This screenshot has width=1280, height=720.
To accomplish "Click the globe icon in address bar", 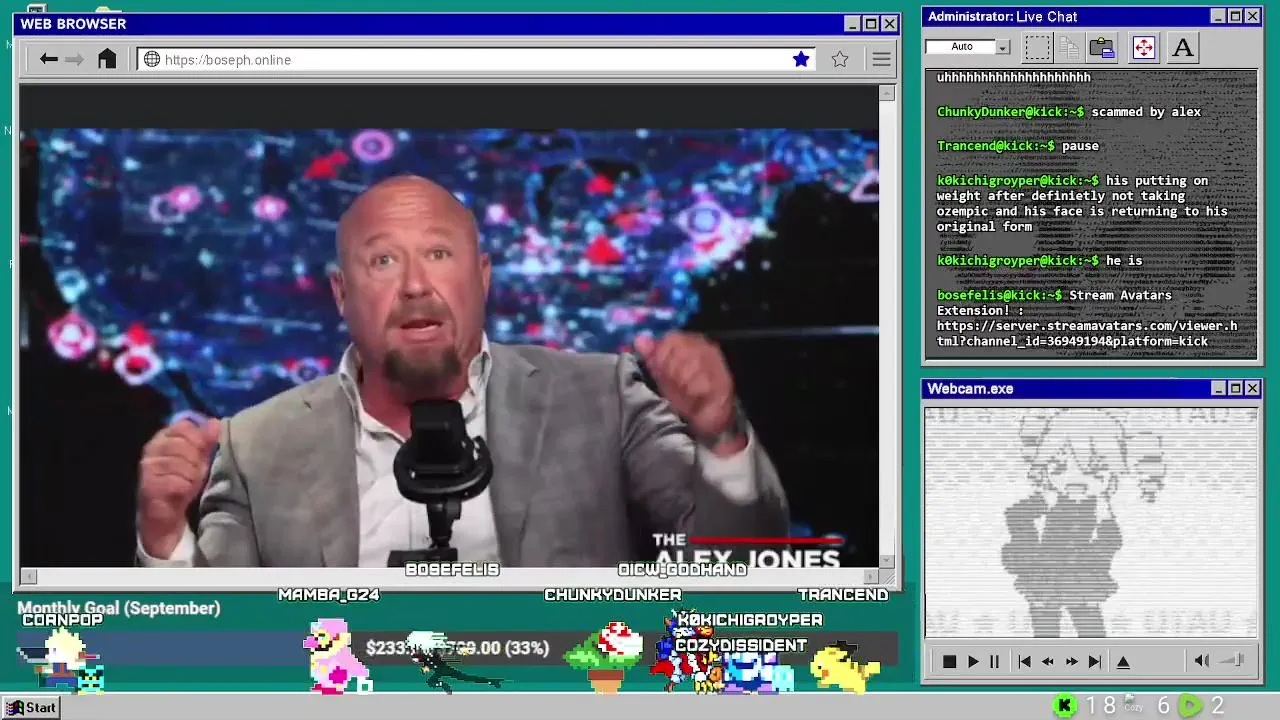I will (x=152, y=59).
